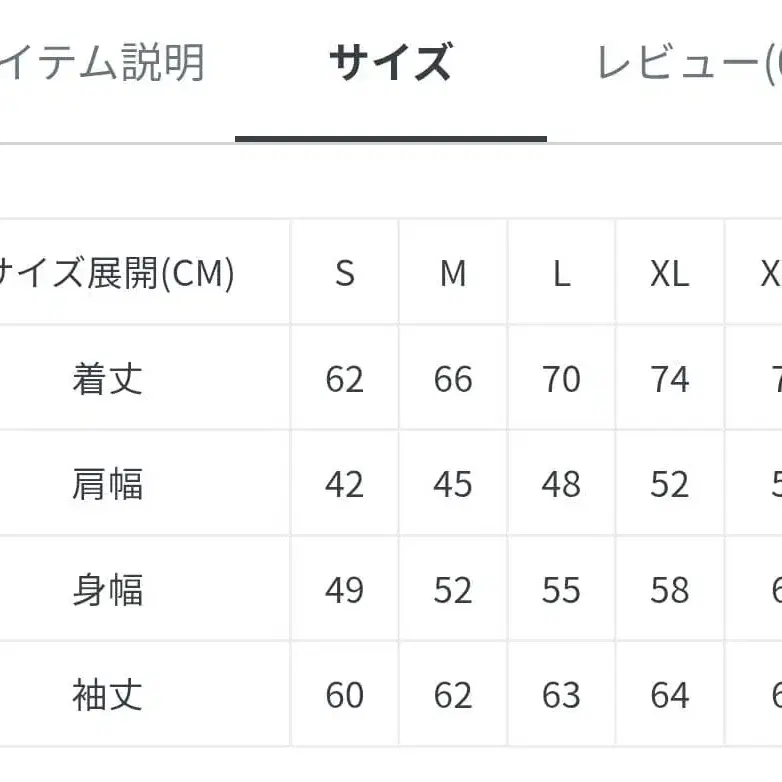Select the XL size column header
This screenshot has height=782, width=782.
(669, 273)
